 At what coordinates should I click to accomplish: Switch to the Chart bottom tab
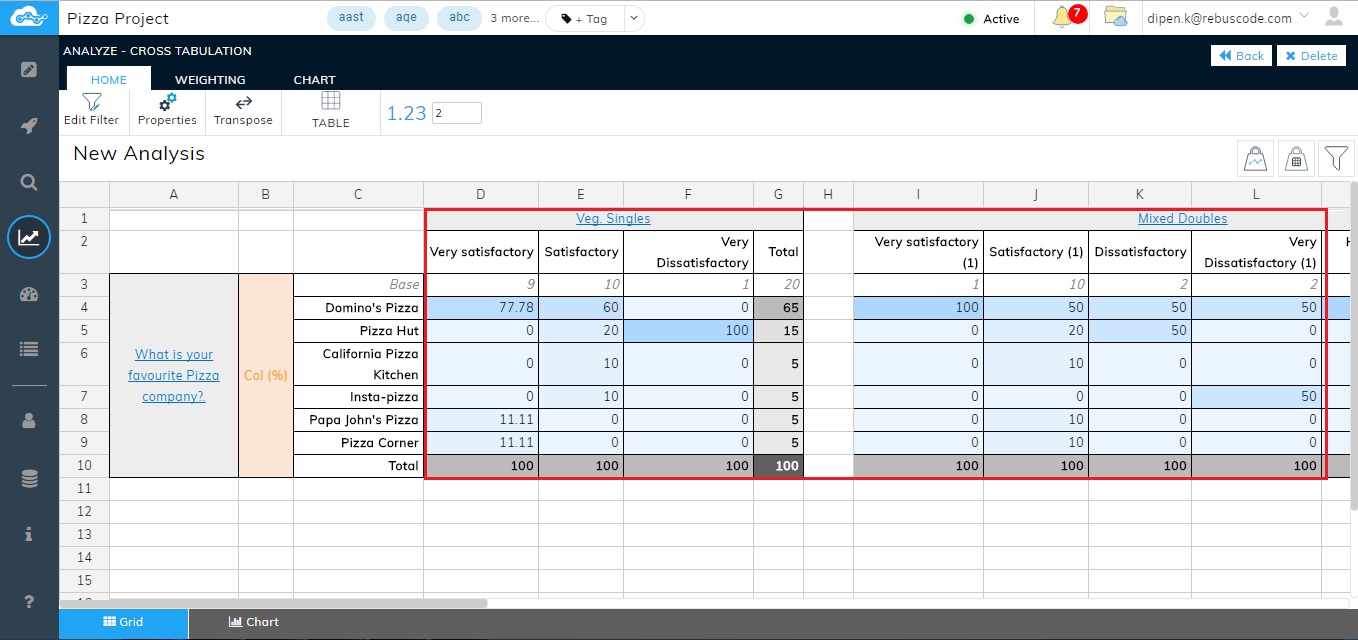(x=253, y=622)
